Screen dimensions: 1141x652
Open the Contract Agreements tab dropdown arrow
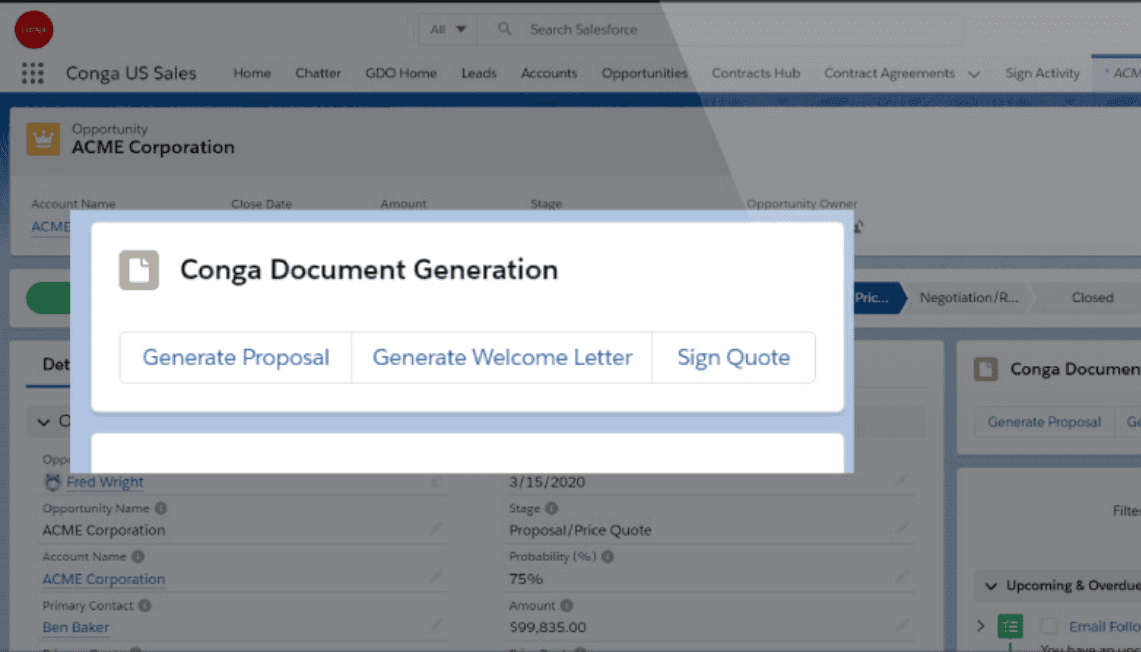(x=974, y=74)
